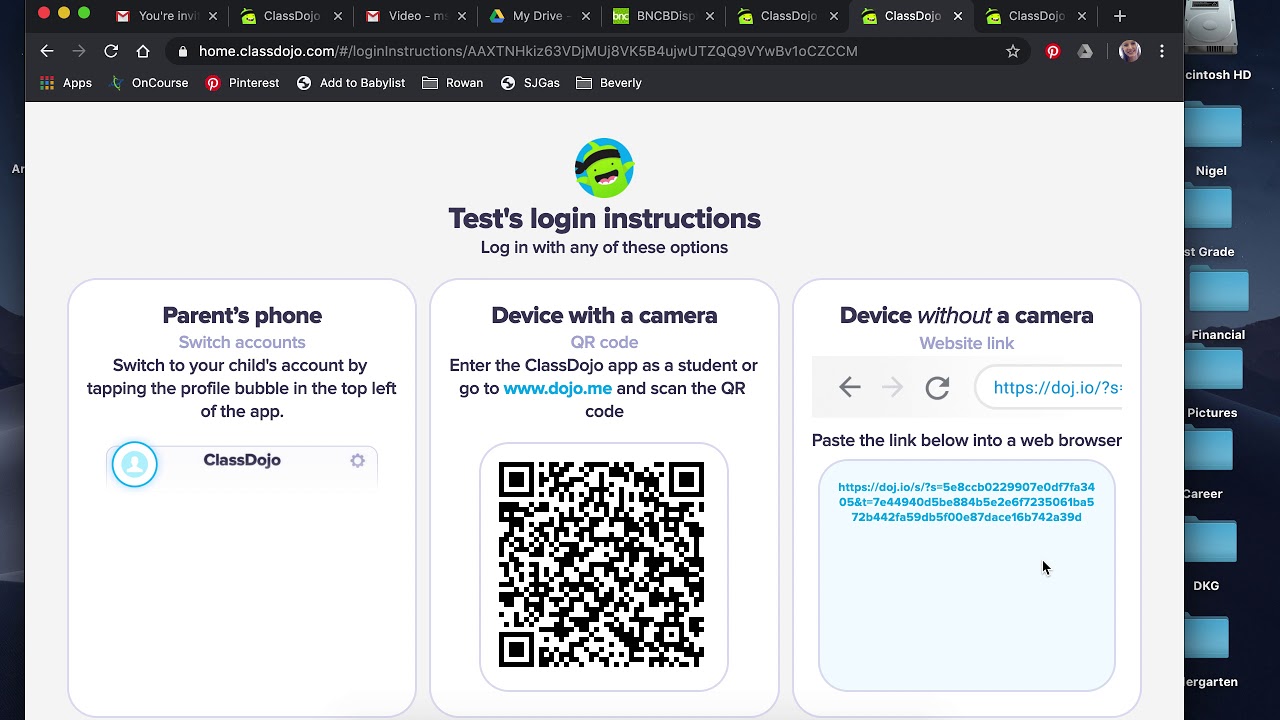Click the Apps grid bookmark
The image size is (1280, 720).
tap(66, 83)
